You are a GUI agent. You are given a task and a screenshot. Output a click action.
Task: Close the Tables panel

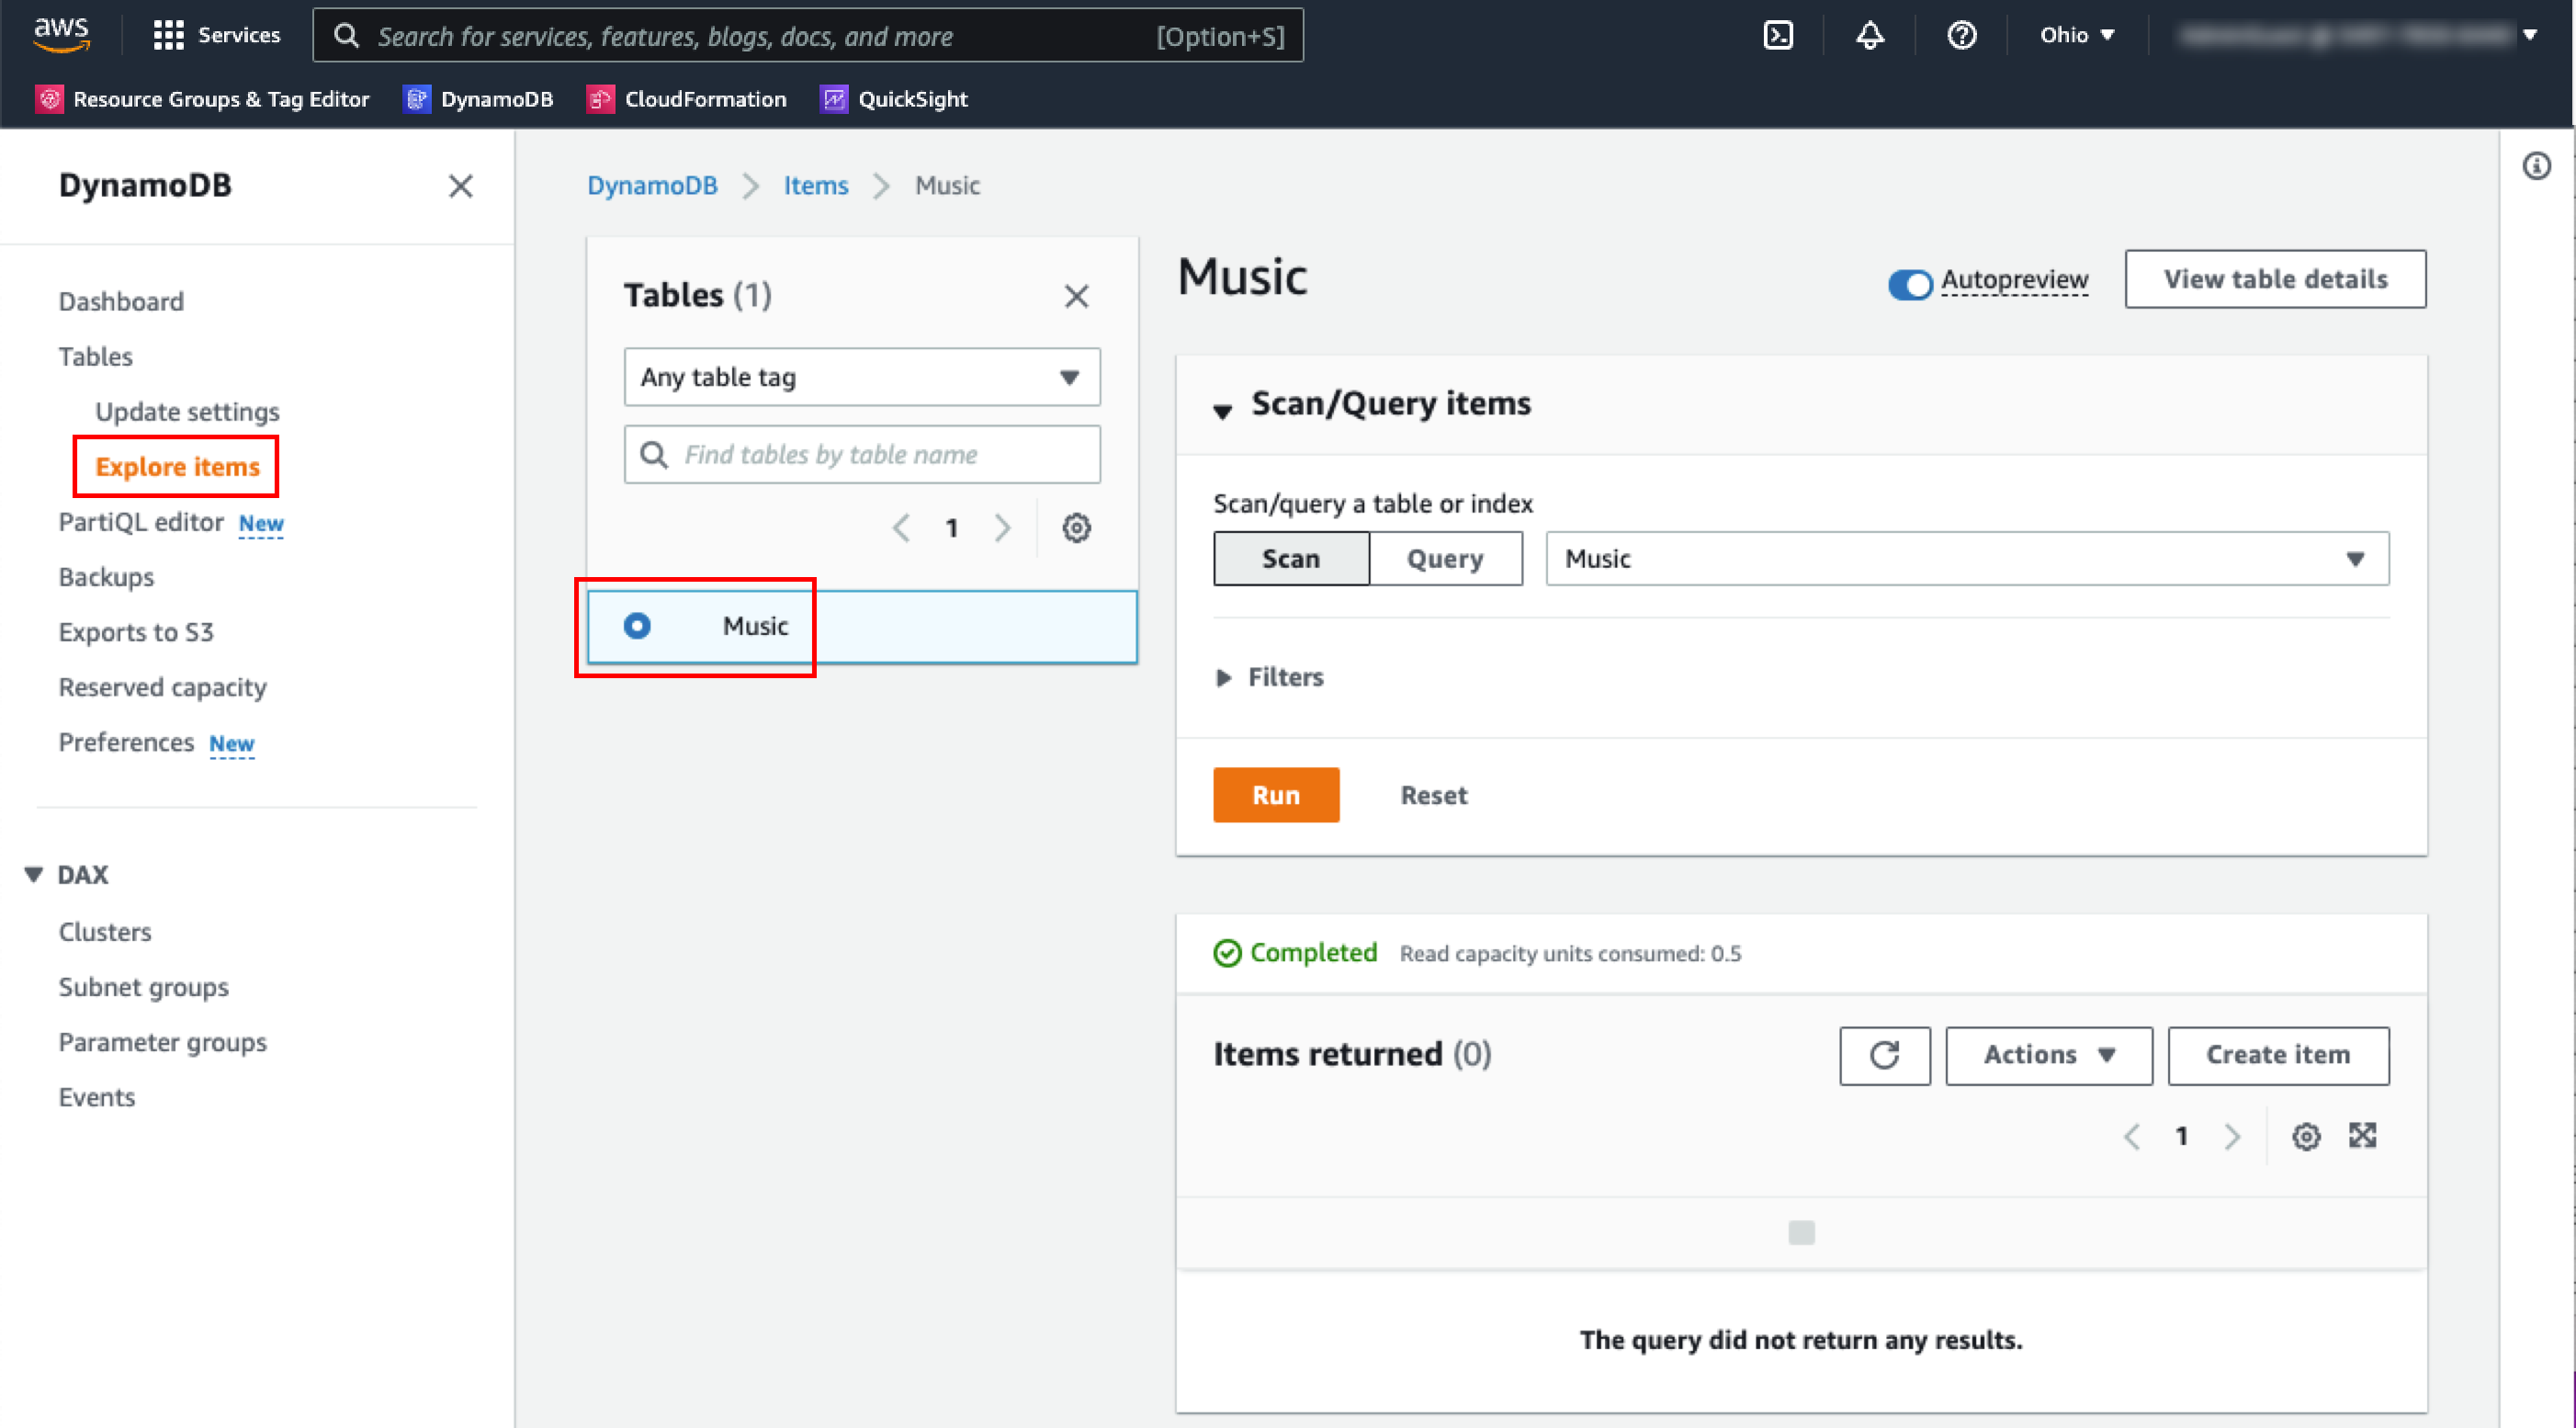tap(1076, 296)
